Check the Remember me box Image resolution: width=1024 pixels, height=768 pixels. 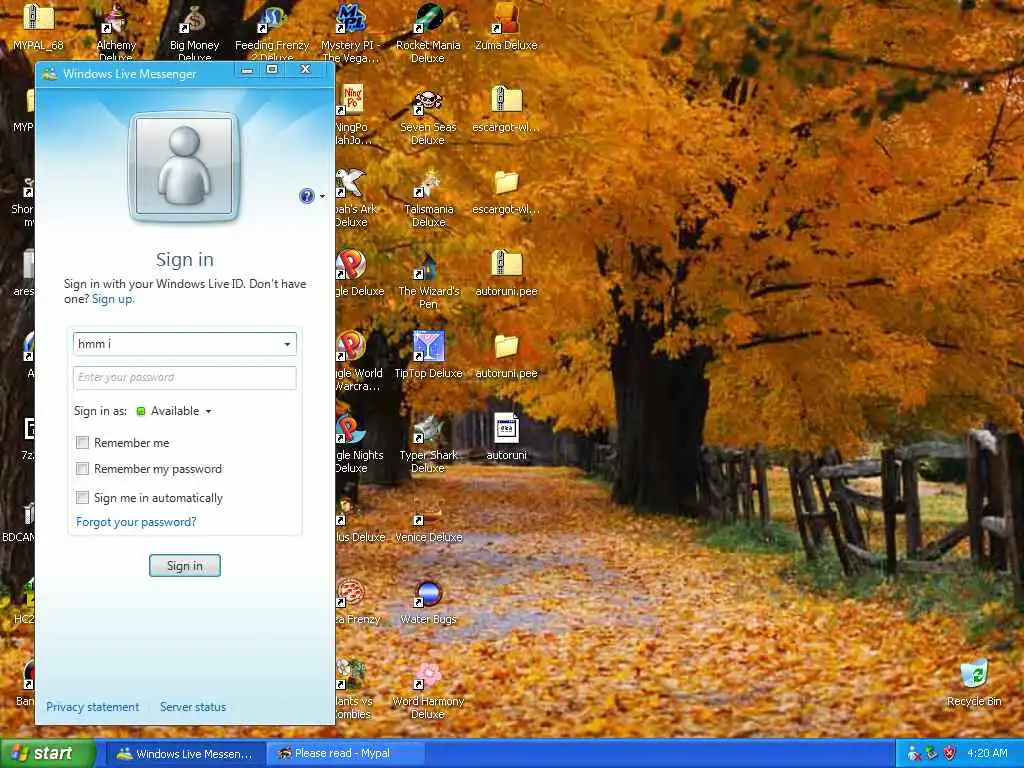coord(82,443)
